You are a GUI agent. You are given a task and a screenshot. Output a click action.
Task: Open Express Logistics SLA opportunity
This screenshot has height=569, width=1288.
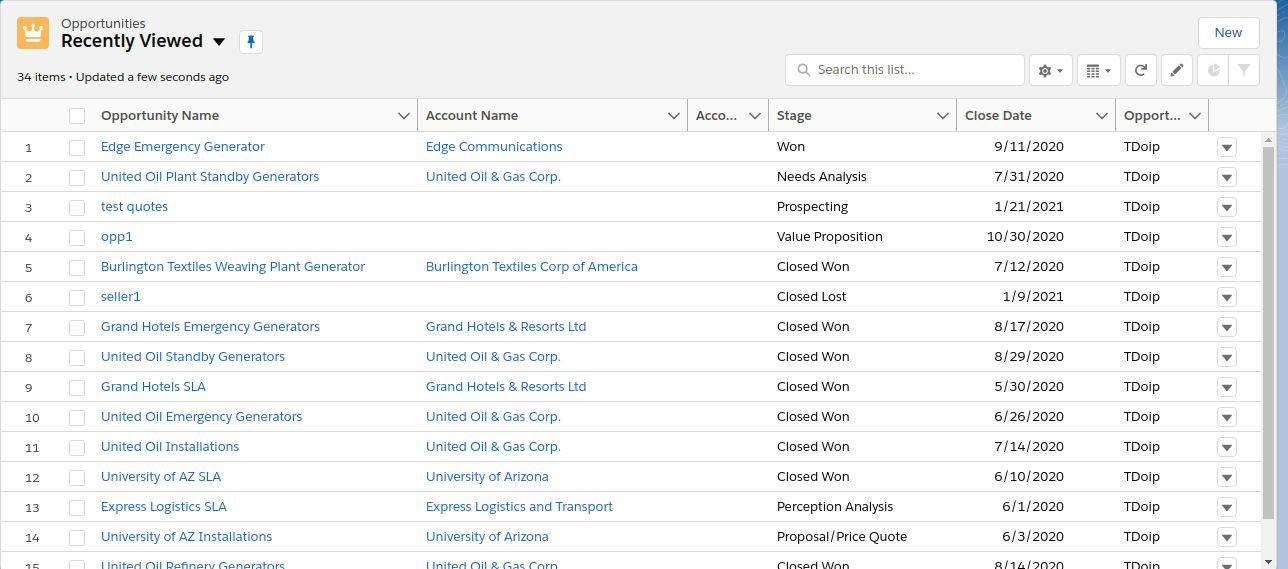click(x=164, y=507)
